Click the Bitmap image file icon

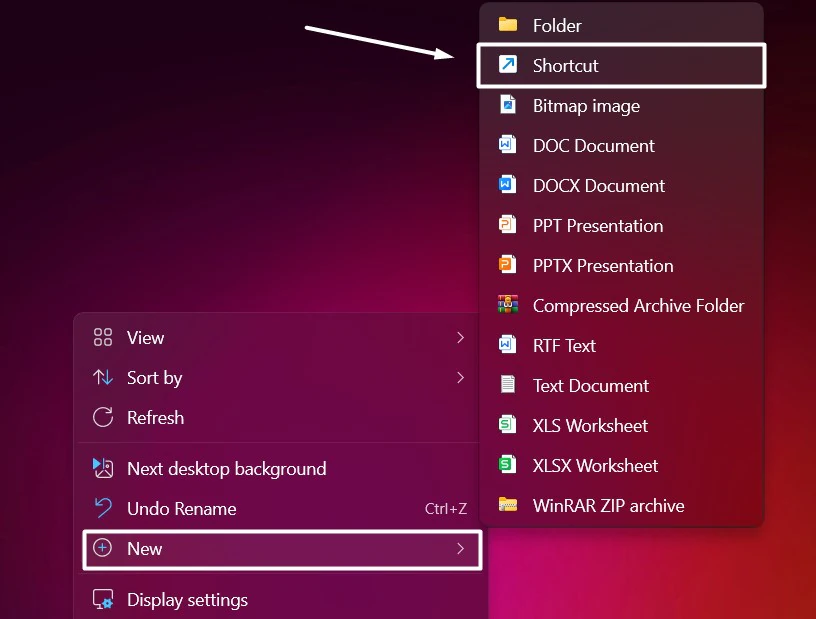point(508,105)
